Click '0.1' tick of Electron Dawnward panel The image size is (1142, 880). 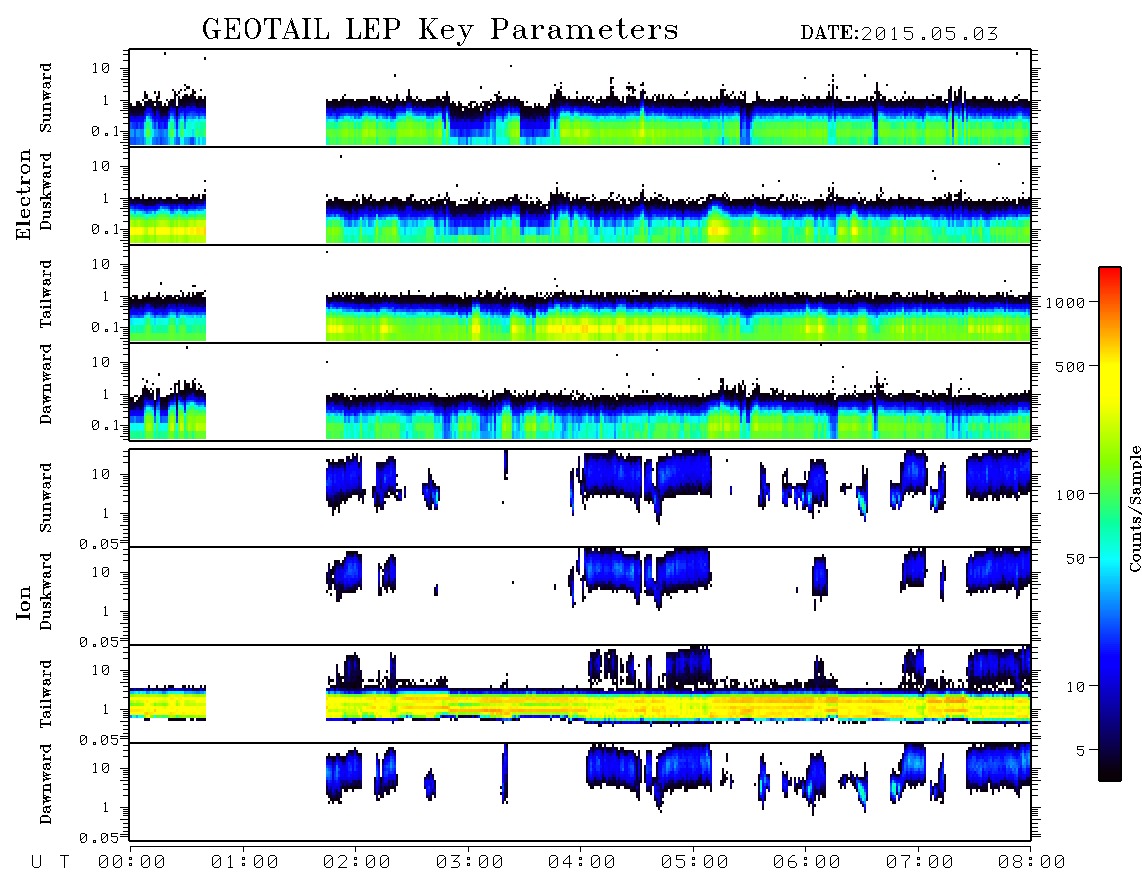click(105, 425)
